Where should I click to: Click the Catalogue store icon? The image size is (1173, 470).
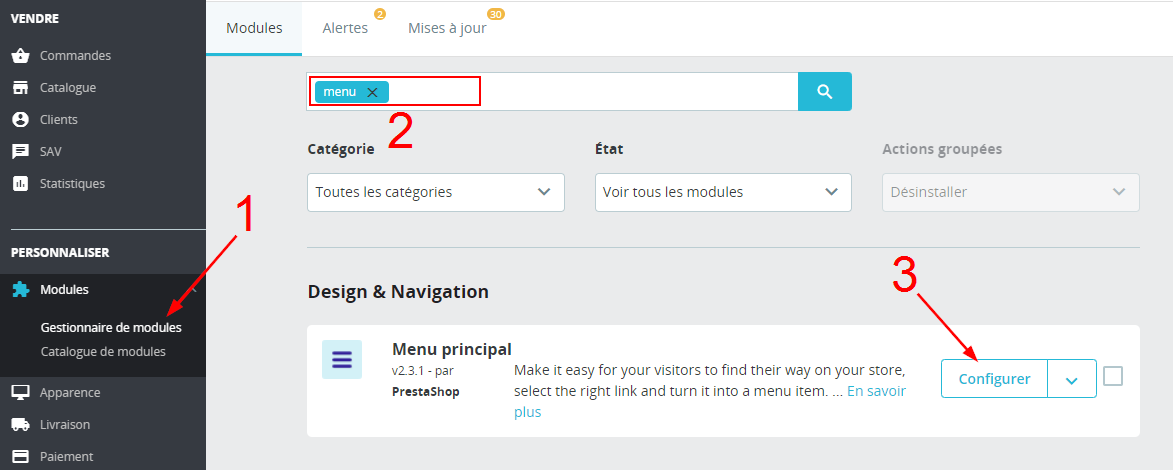pyautogui.click(x=20, y=88)
